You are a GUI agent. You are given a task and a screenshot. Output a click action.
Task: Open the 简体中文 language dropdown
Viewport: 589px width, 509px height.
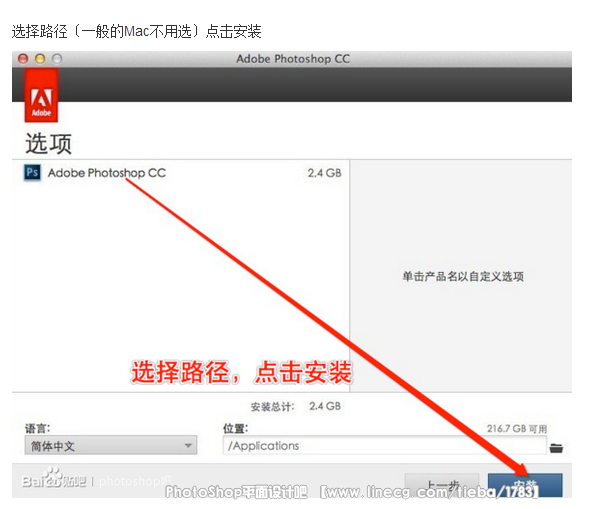[111, 446]
